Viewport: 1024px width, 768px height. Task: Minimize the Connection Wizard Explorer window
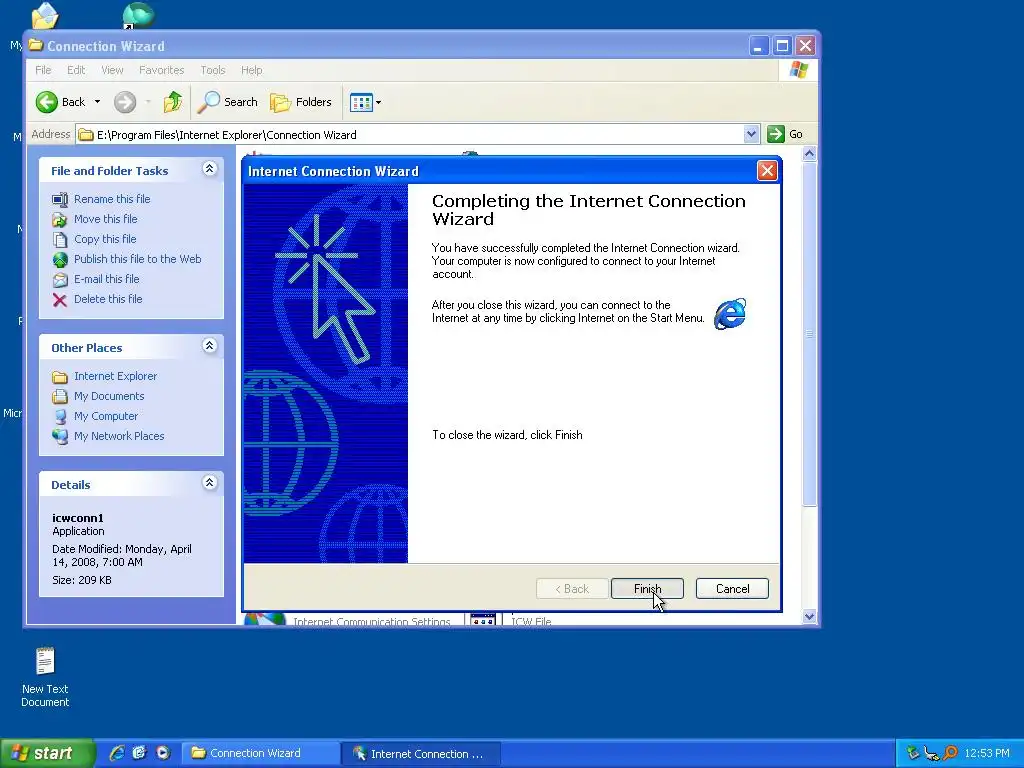point(758,46)
